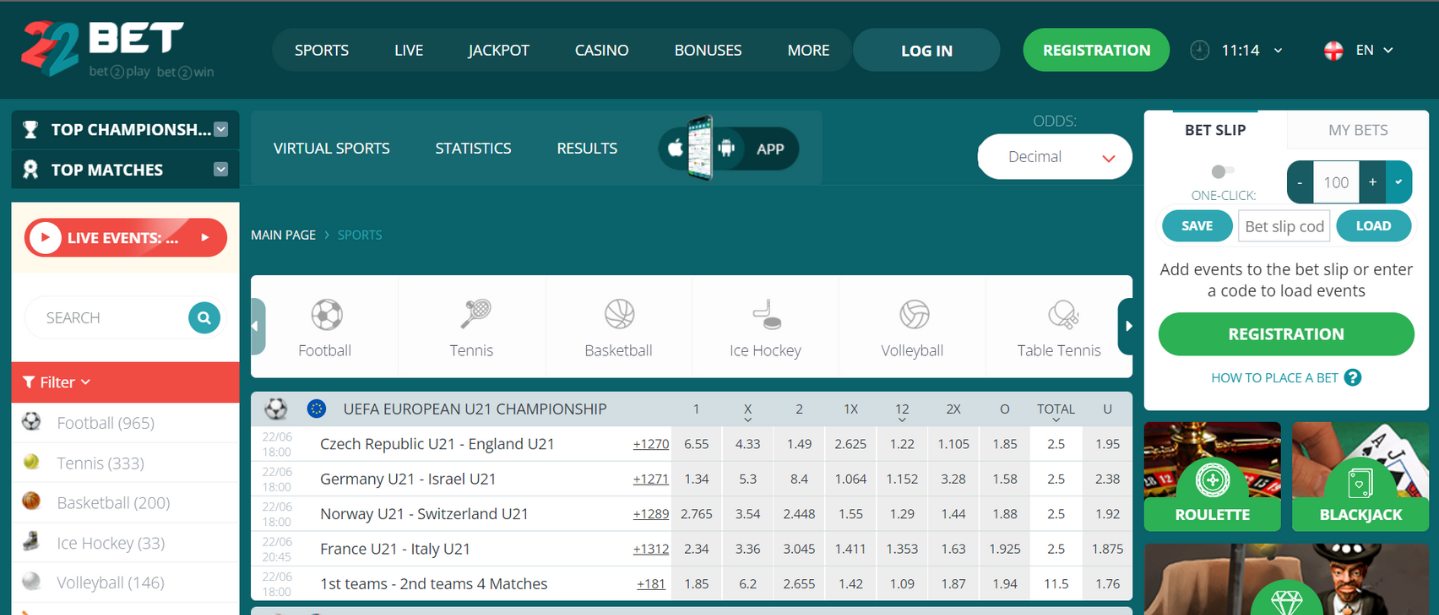Click the Top Matches medal icon
This screenshot has height=615, width=1439.
pyautogui.click(x=31, y=169)
